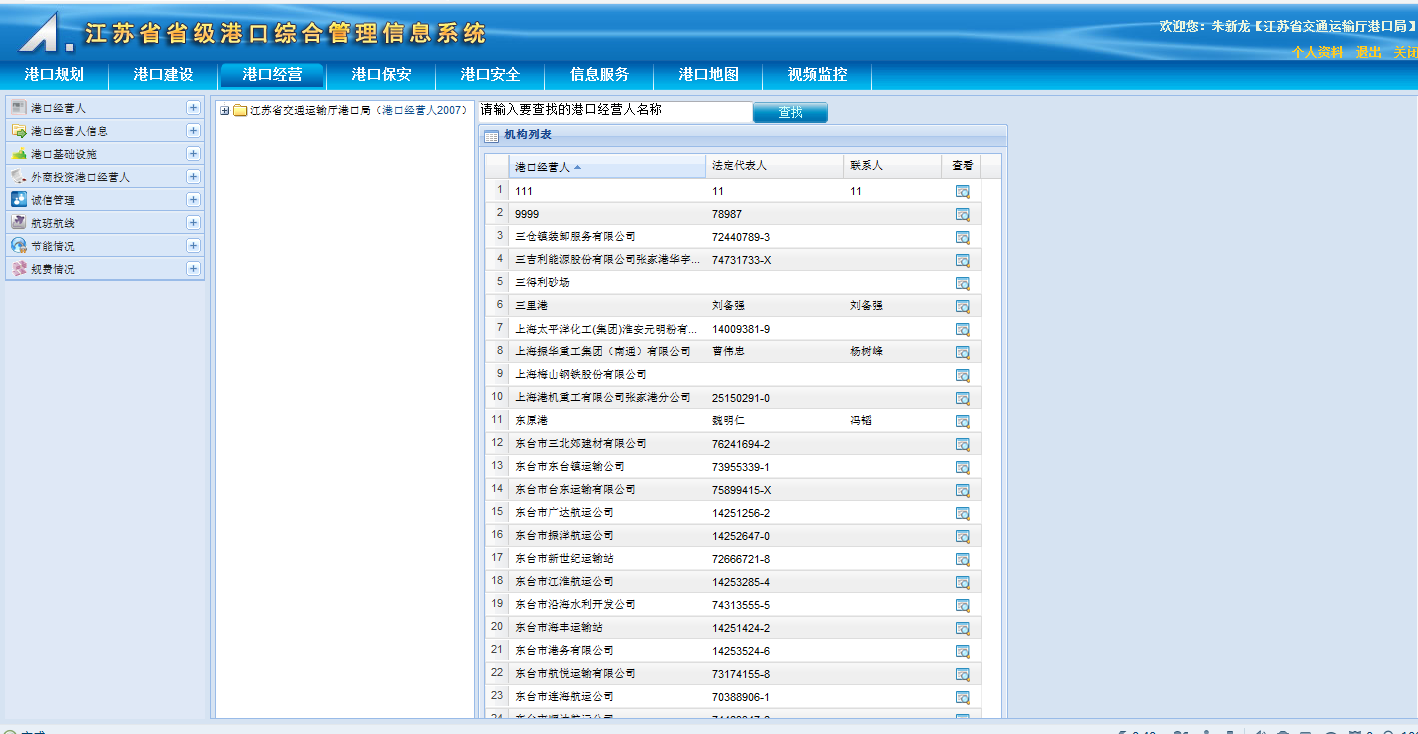
Task: Click the operator name search field
Action: coord(614,110)
